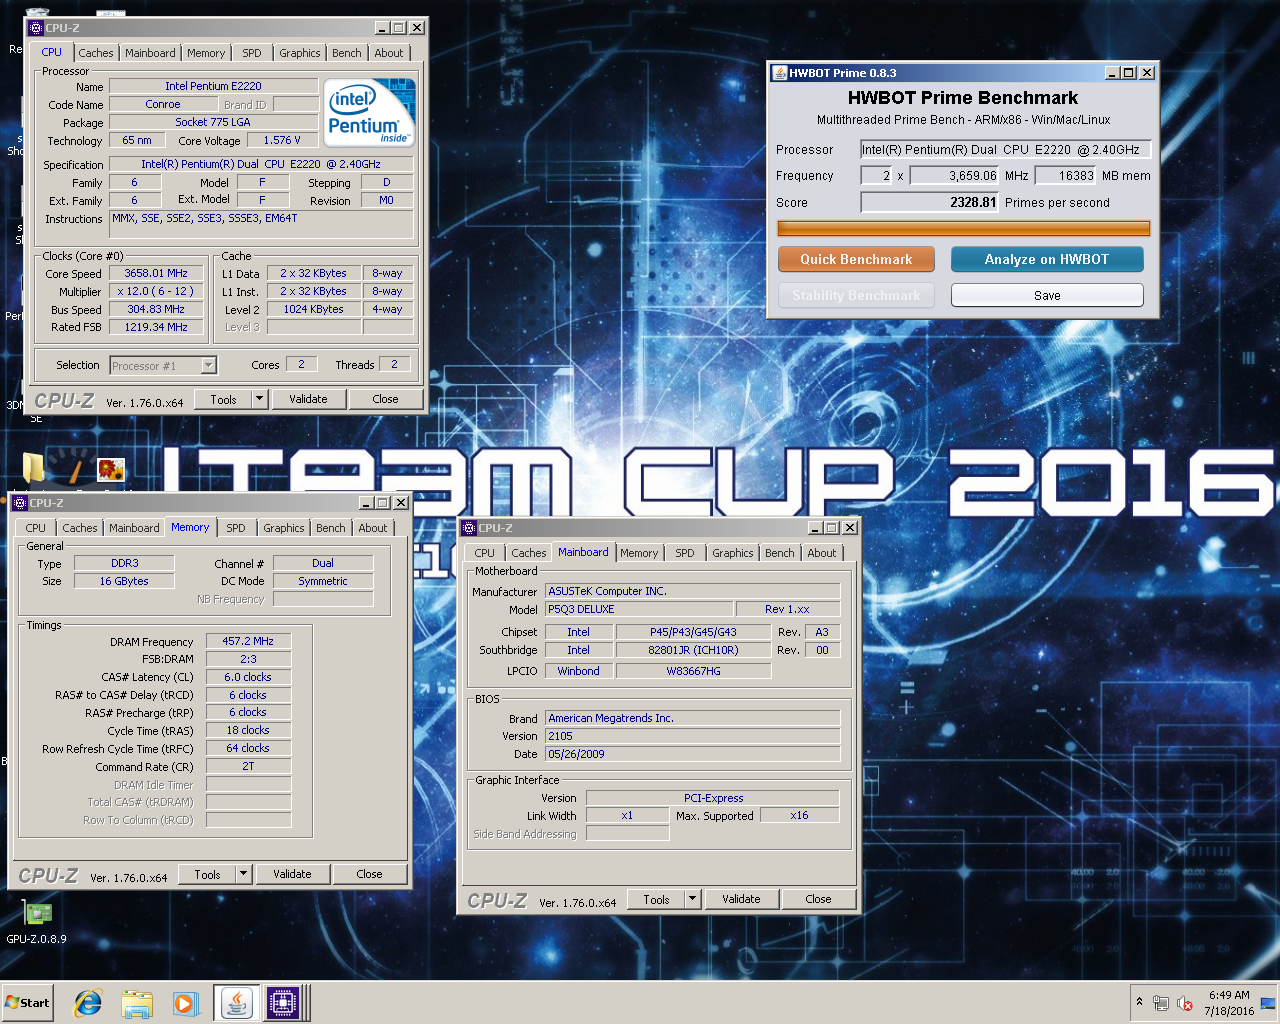Open Windows Explorer from the taskbar

pos(137,1003)
